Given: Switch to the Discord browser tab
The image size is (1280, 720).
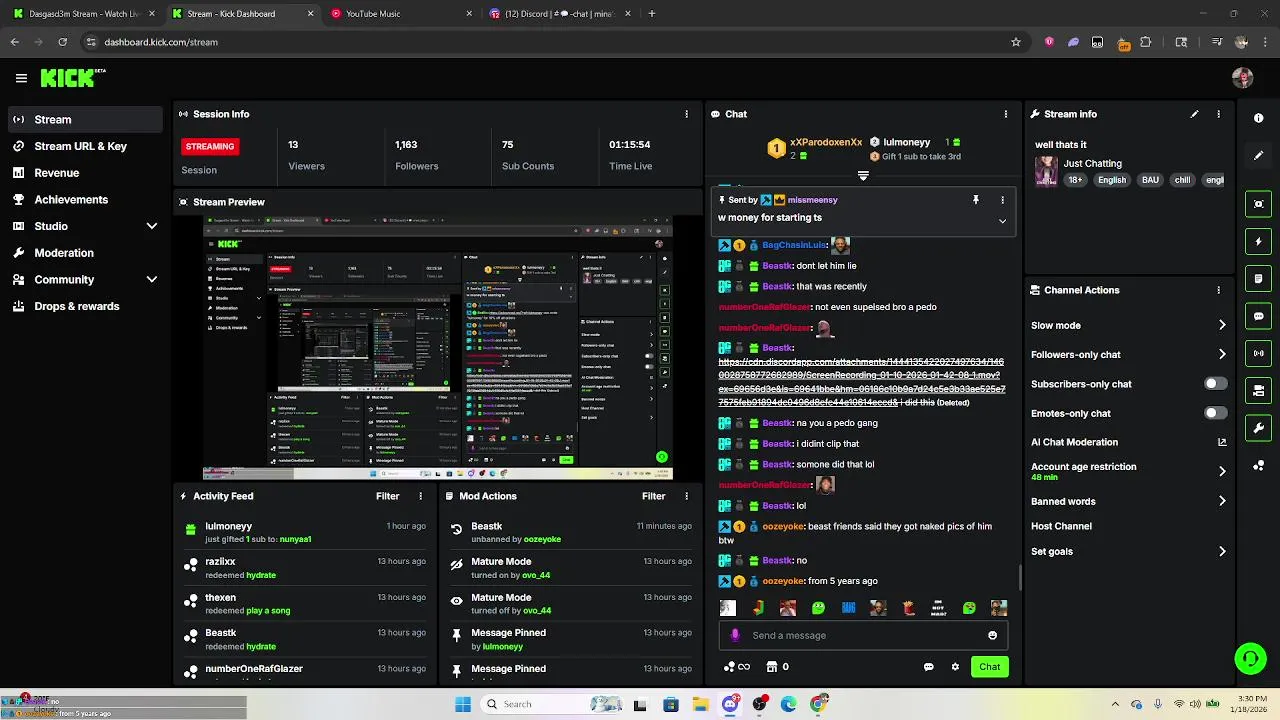Looking at the screenshot, I should 558,14.
